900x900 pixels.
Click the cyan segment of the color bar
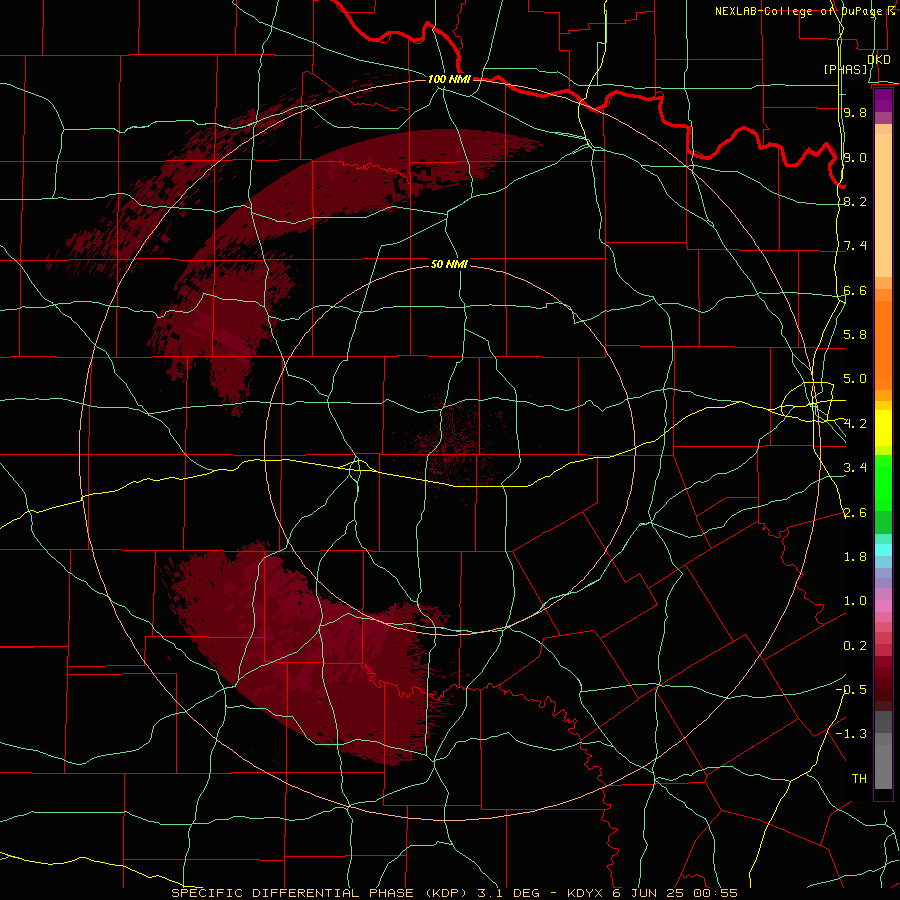(x=883, y=550)
